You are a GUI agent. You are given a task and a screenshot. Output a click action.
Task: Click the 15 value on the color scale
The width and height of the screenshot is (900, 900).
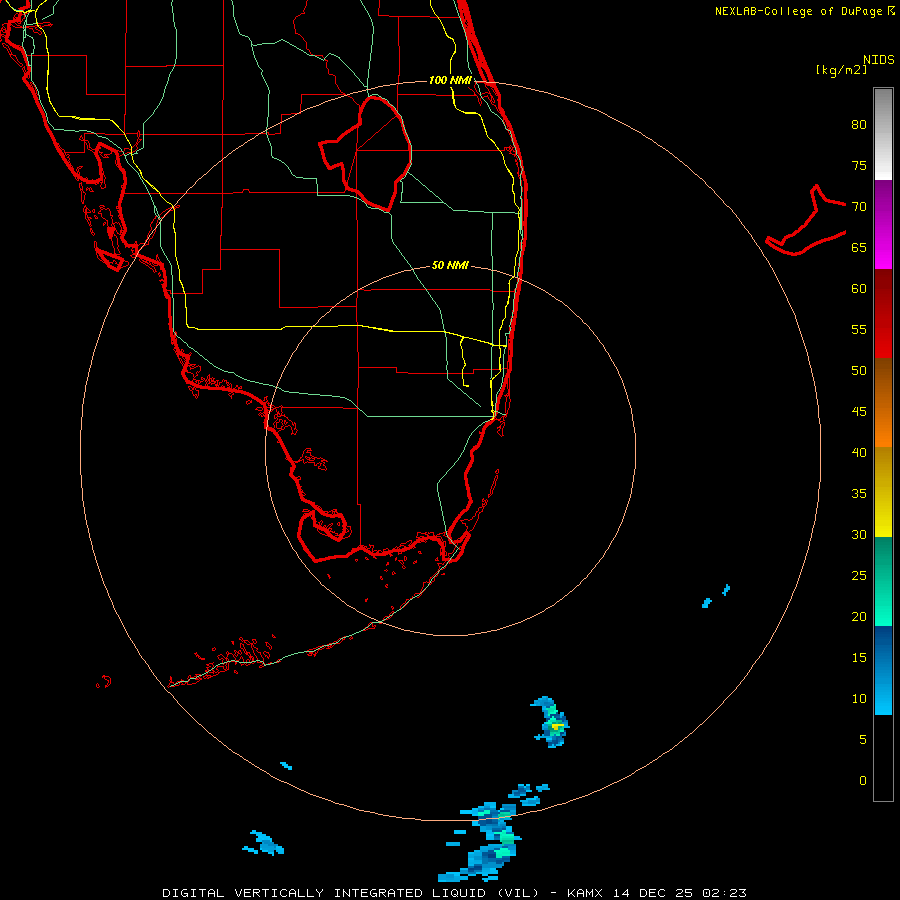[x=859, y=658]
